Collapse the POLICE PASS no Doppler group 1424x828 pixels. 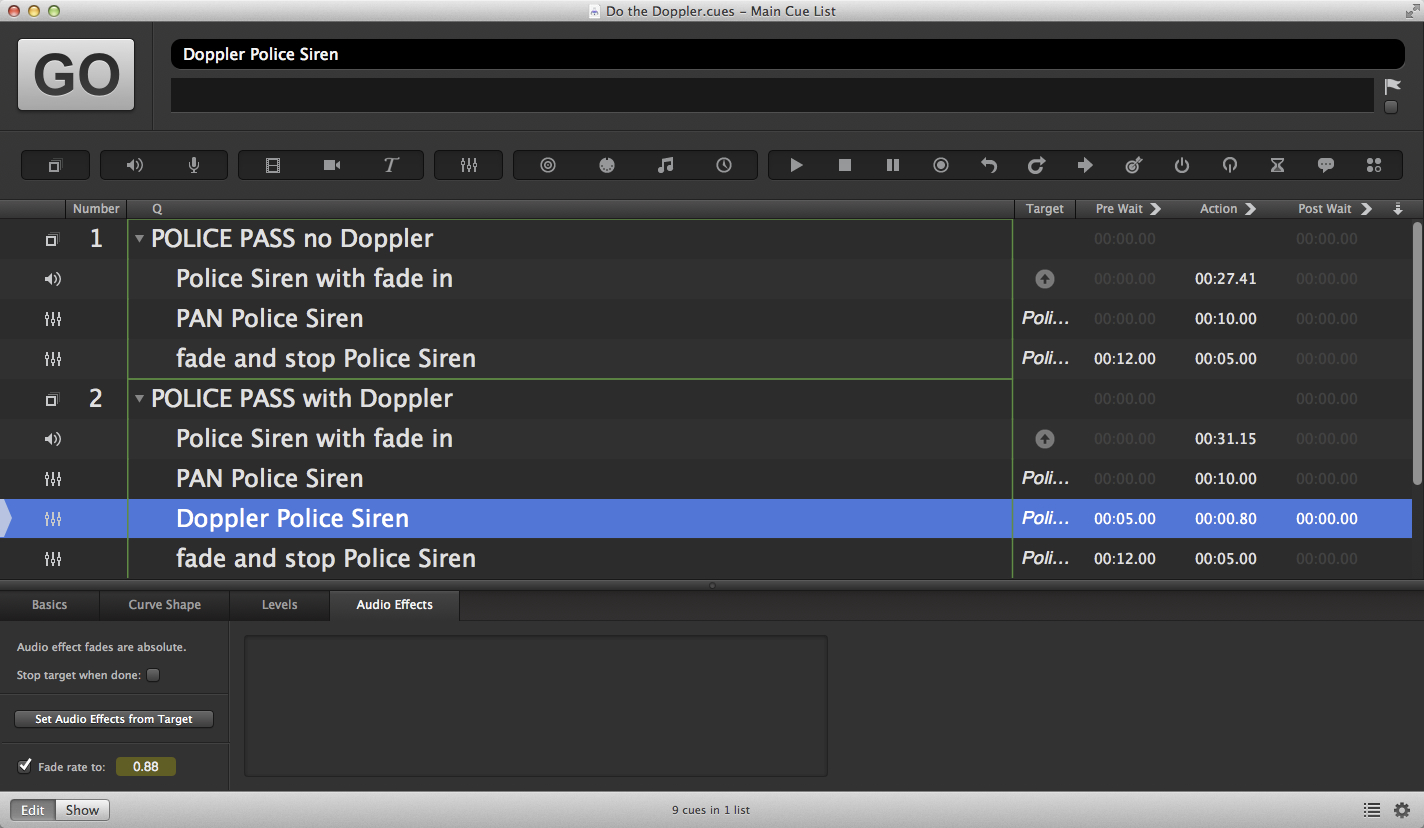tap(140, 239)
